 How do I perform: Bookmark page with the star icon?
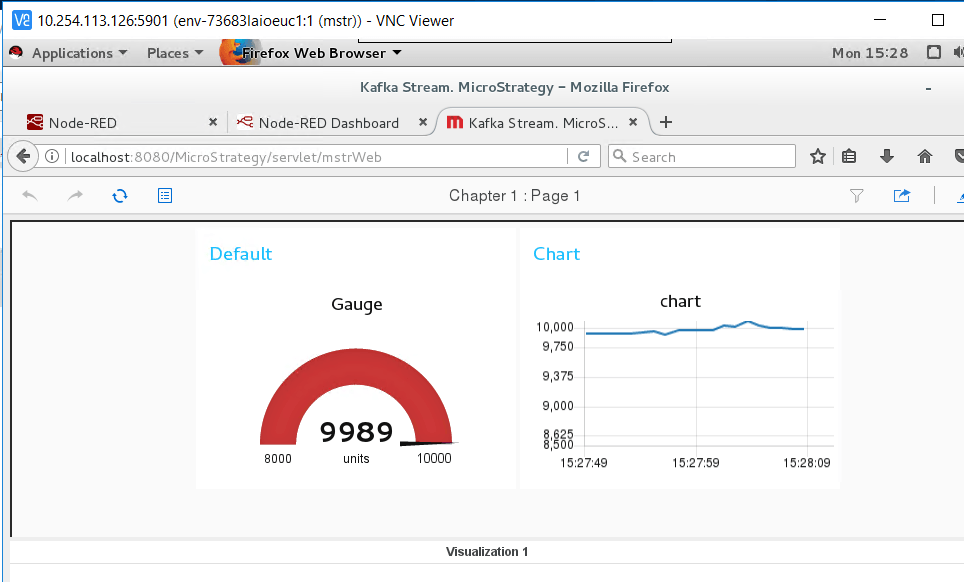coord(818,156)
